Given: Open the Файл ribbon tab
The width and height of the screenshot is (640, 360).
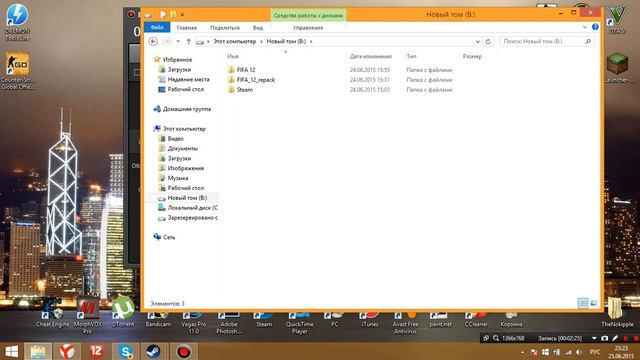Looking at the screenshot, I should tap(157, 27).
